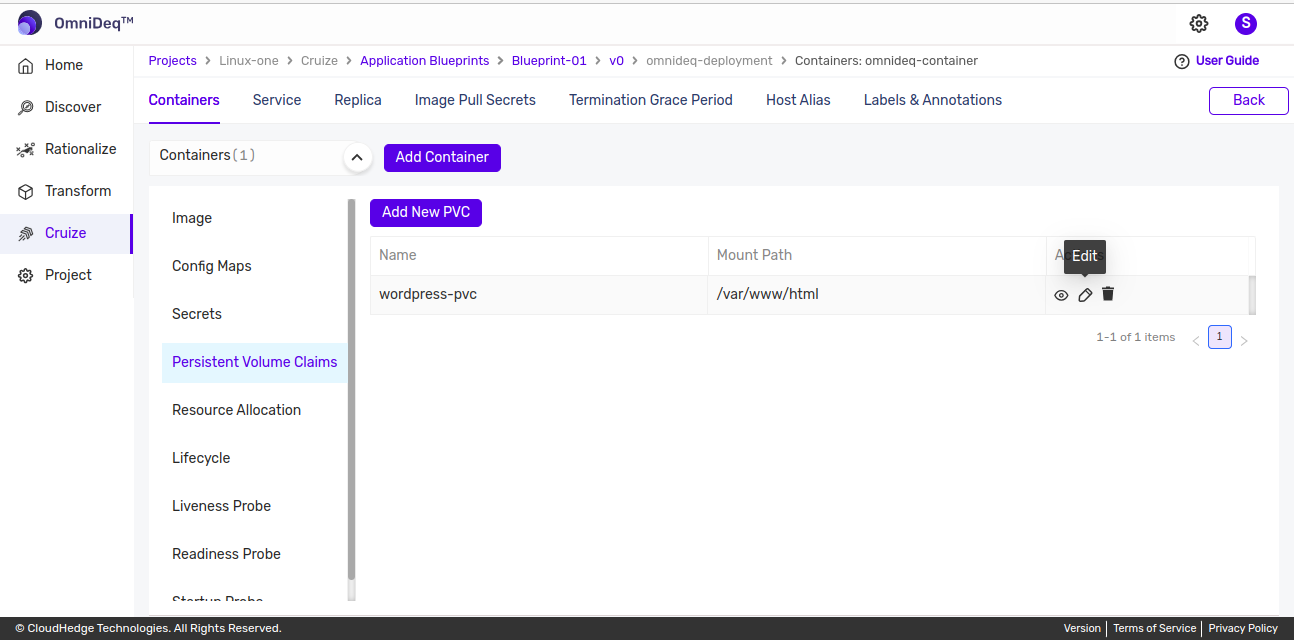Click /var/www/html mount path cell

pyautogui.click(x=877, y=295)
